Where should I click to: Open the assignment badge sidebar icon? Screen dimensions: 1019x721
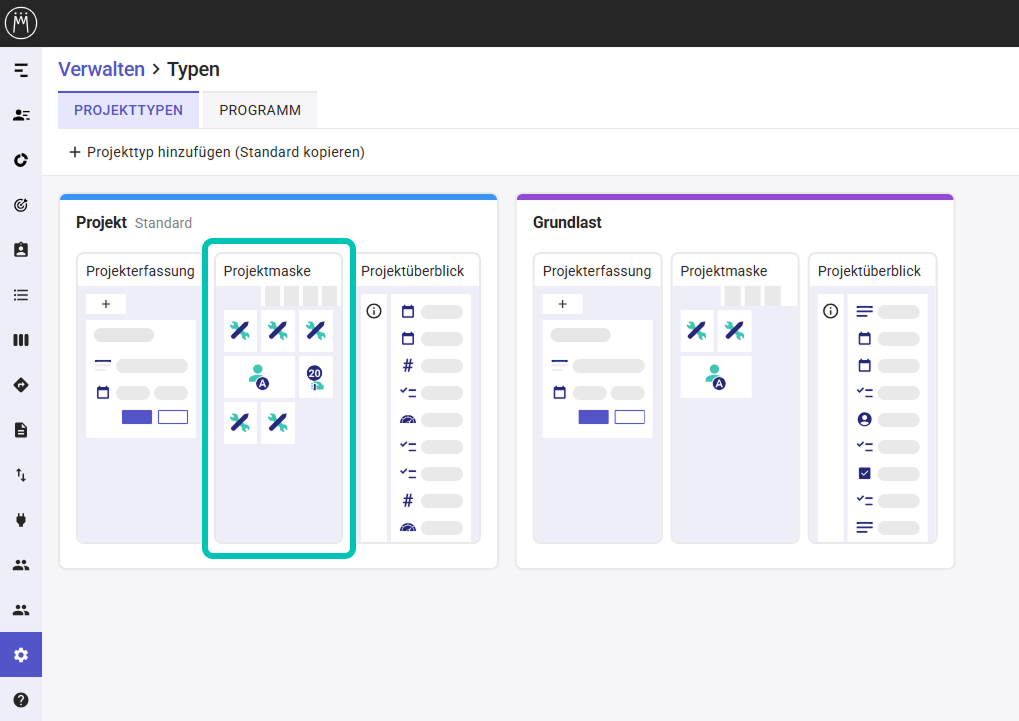click(x=21, y=250)
